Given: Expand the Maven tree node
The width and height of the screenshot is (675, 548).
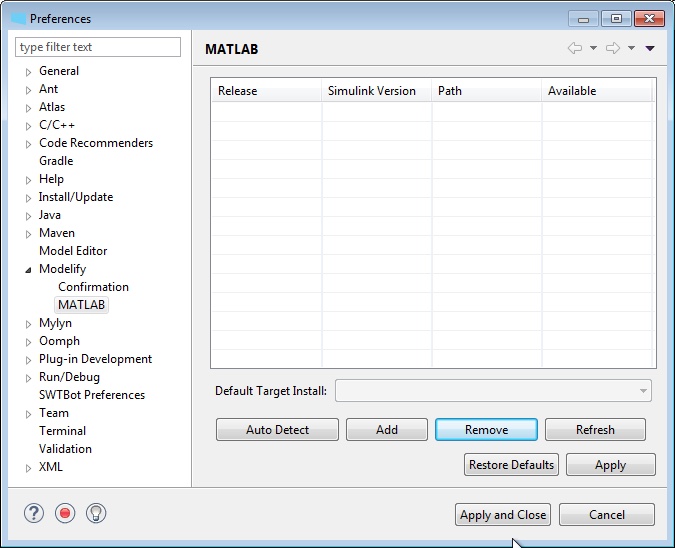Looking at the screenshot, I should (28, 234).
